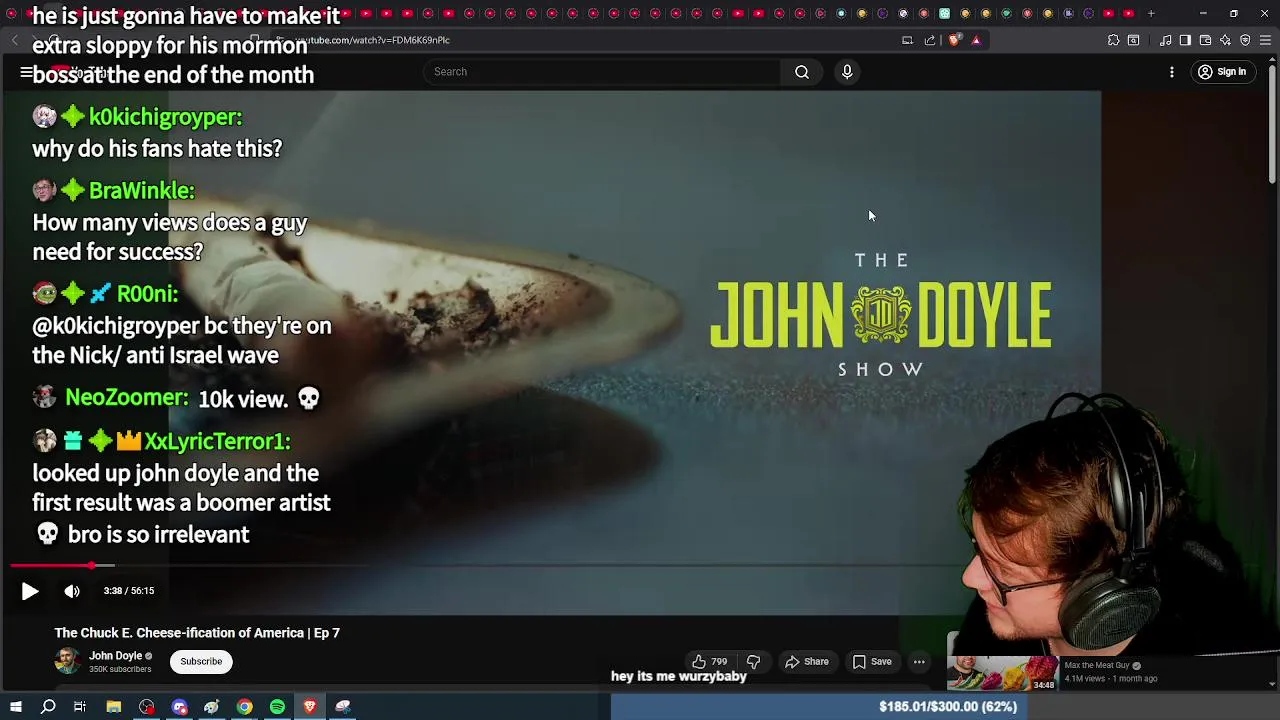Open the John Doyle channel avatar
This screenshot has height=720, width=1280.
(68, 661)
